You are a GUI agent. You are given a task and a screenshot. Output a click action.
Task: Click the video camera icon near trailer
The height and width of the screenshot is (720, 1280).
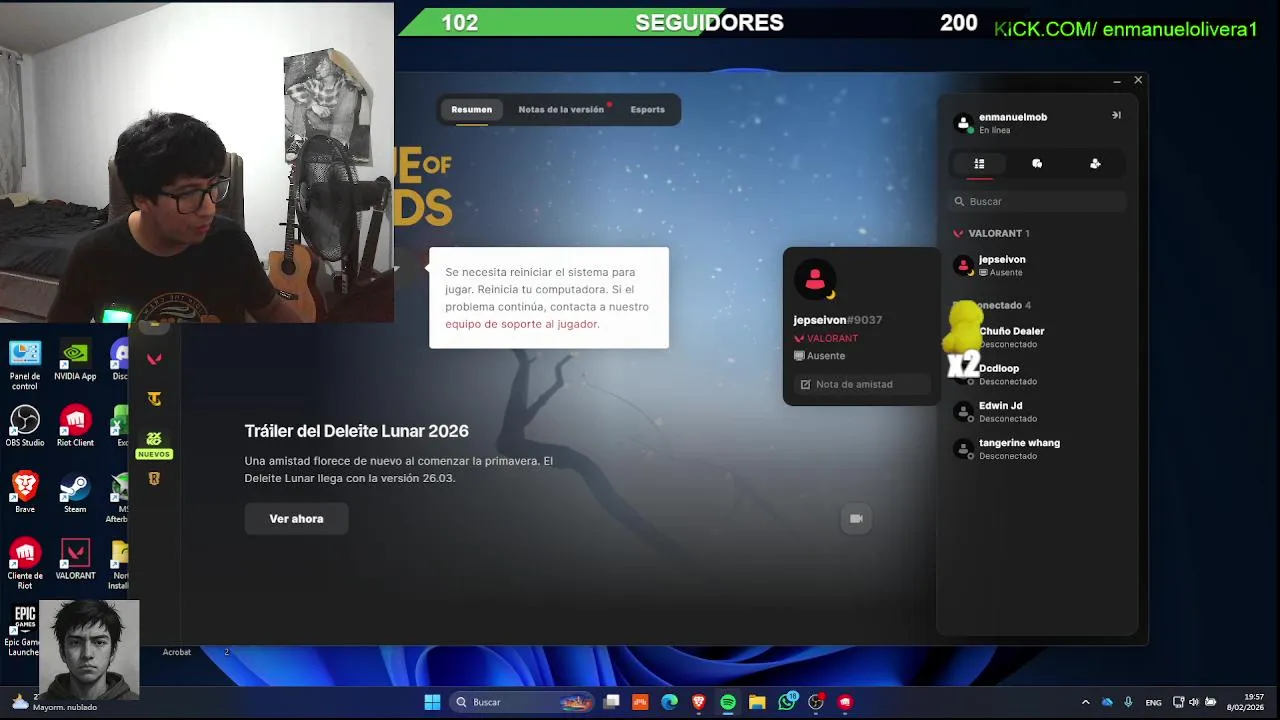pyautogui.click(x=856, y=518)
